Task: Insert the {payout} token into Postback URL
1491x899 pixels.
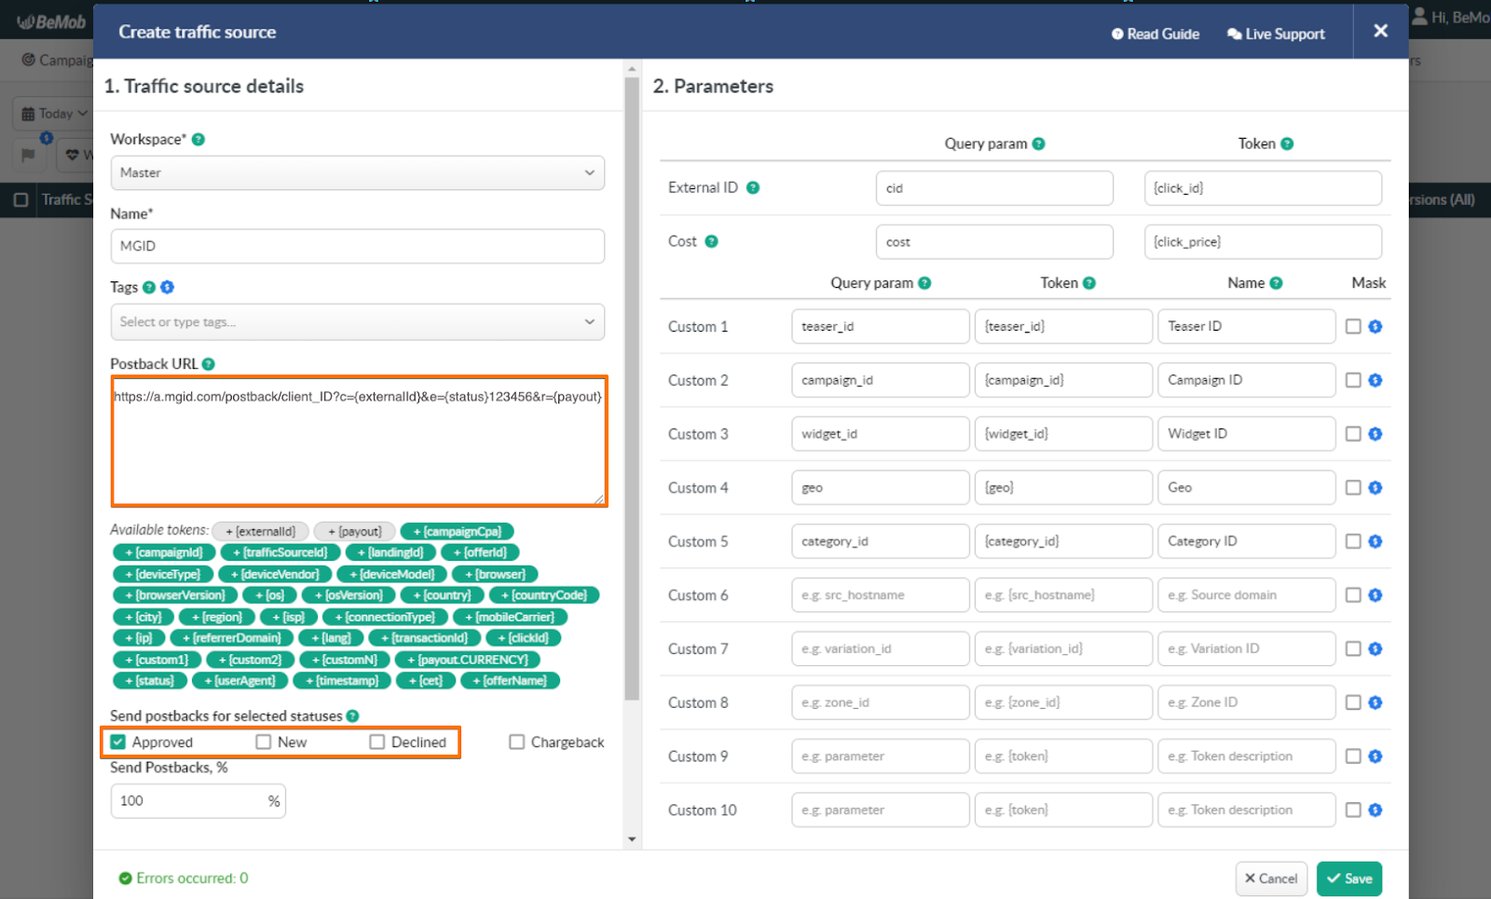Action: [x=354, y=531]
